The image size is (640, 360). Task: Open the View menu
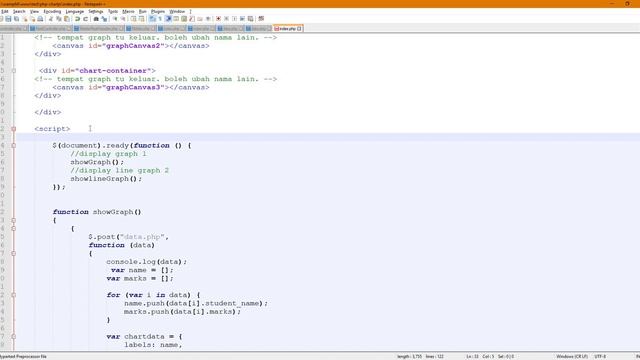pos(34,11)
